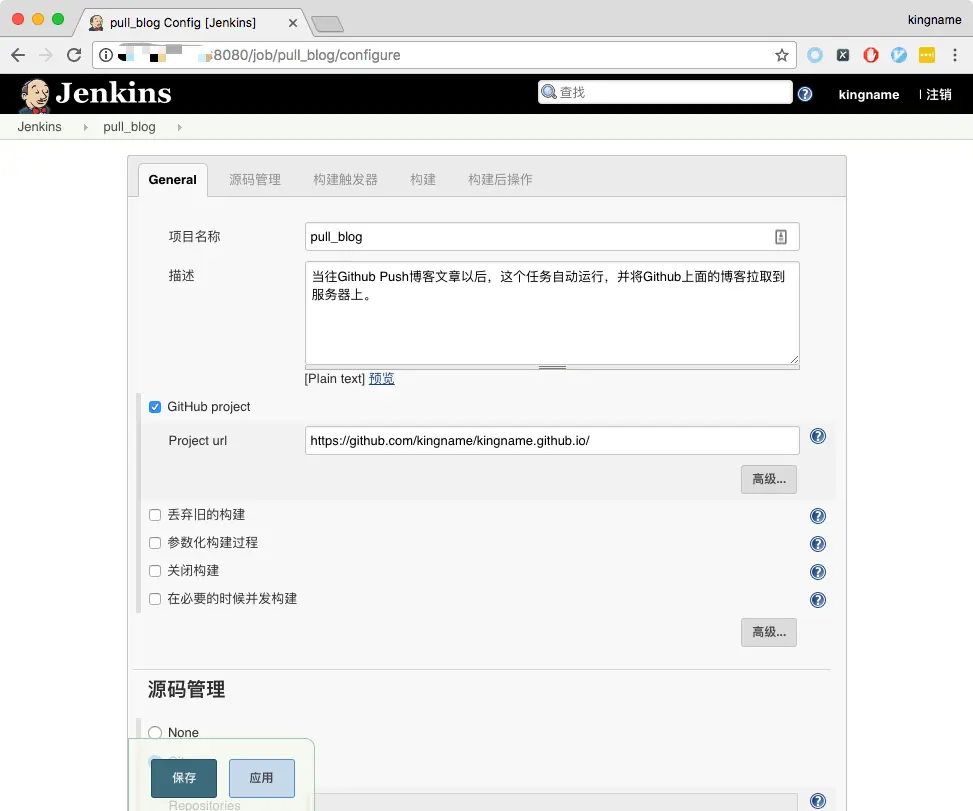The image size is (973, 811).
Task: Go to pull_blog breadcrumb link
Action: click(x=129, y=127)
